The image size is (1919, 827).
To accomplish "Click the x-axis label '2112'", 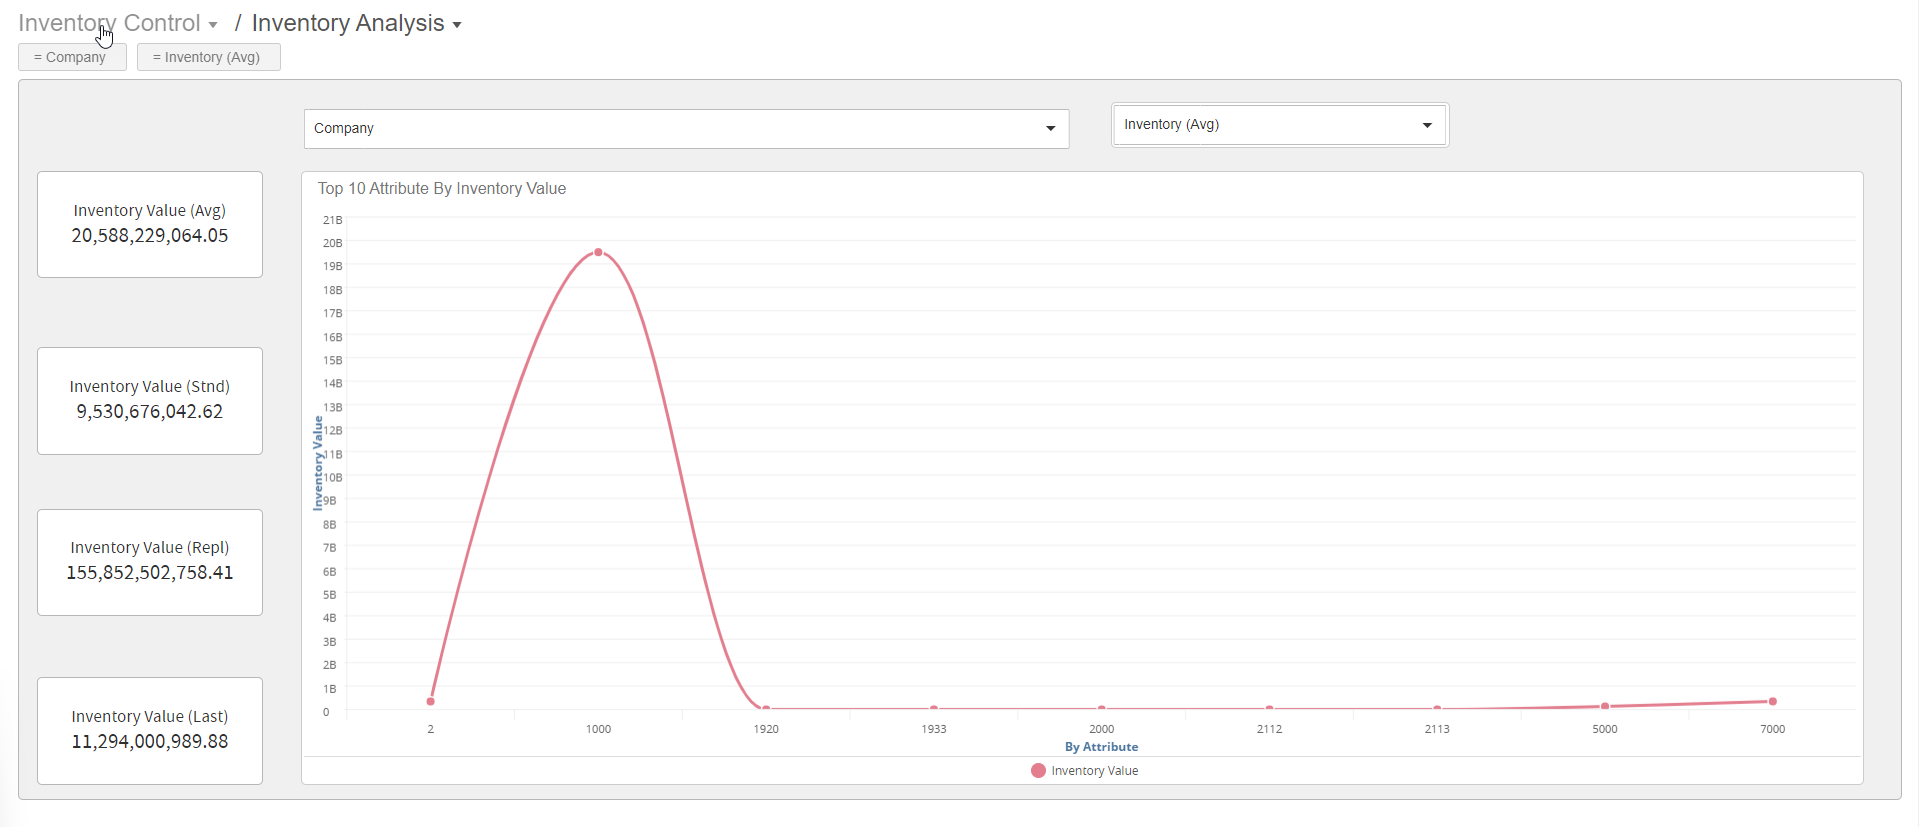I will pyautogui.click(x=1269, y=729).
